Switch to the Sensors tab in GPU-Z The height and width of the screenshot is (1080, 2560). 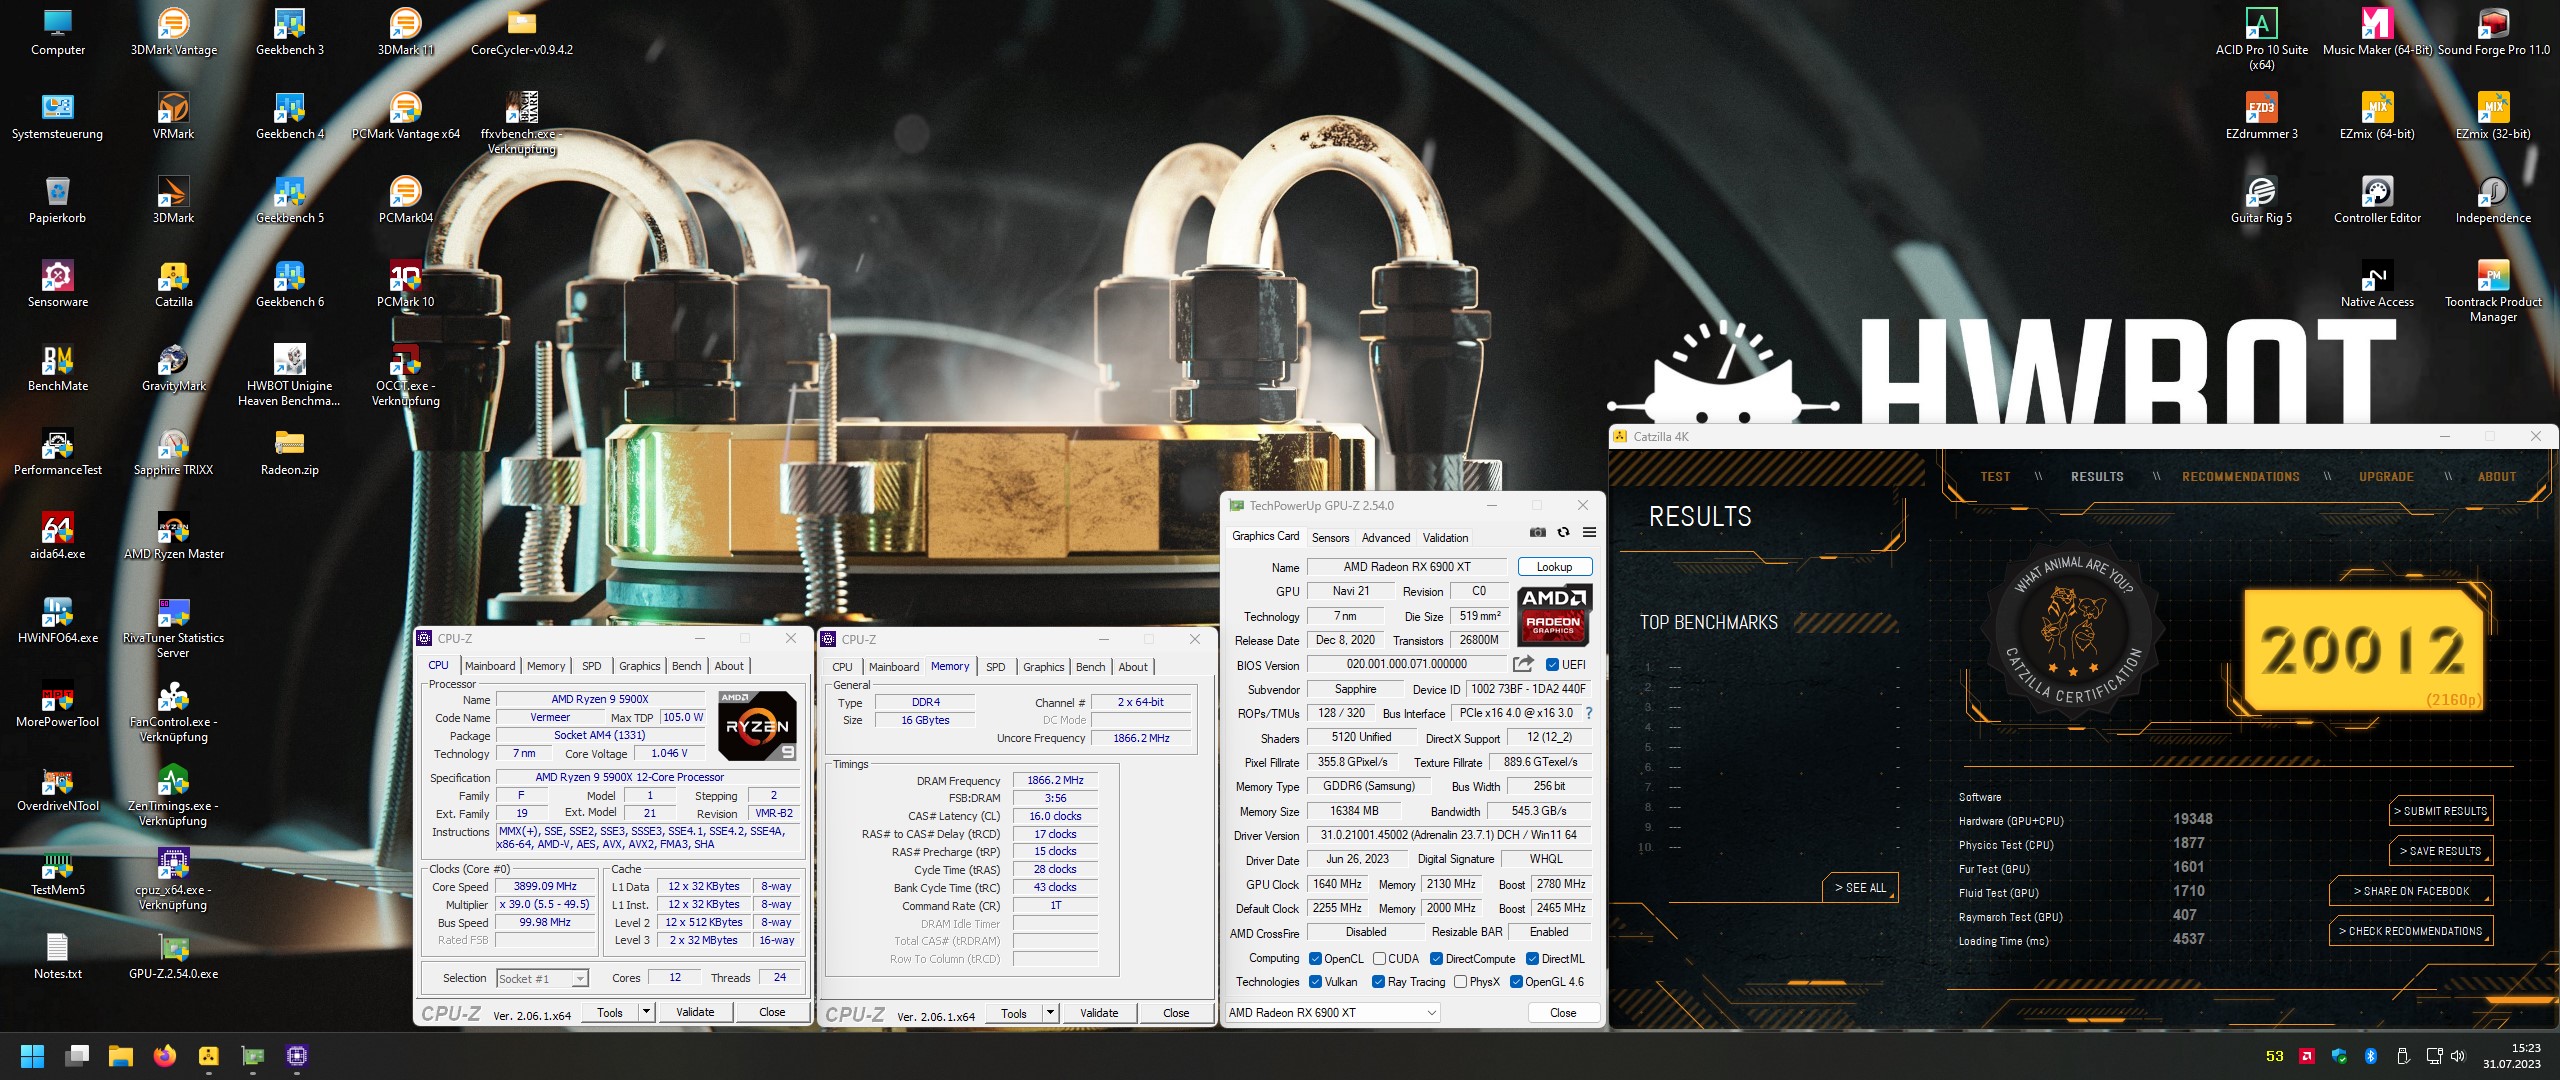[1330, 538]
